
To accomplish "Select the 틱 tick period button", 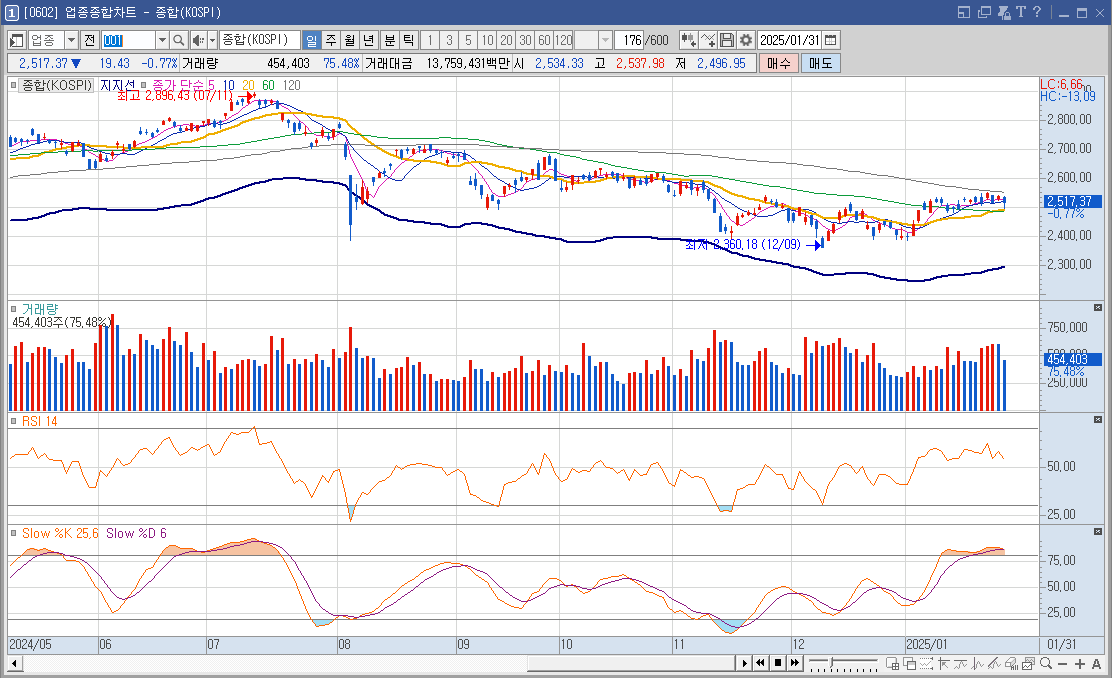I will tap(408, 40).
